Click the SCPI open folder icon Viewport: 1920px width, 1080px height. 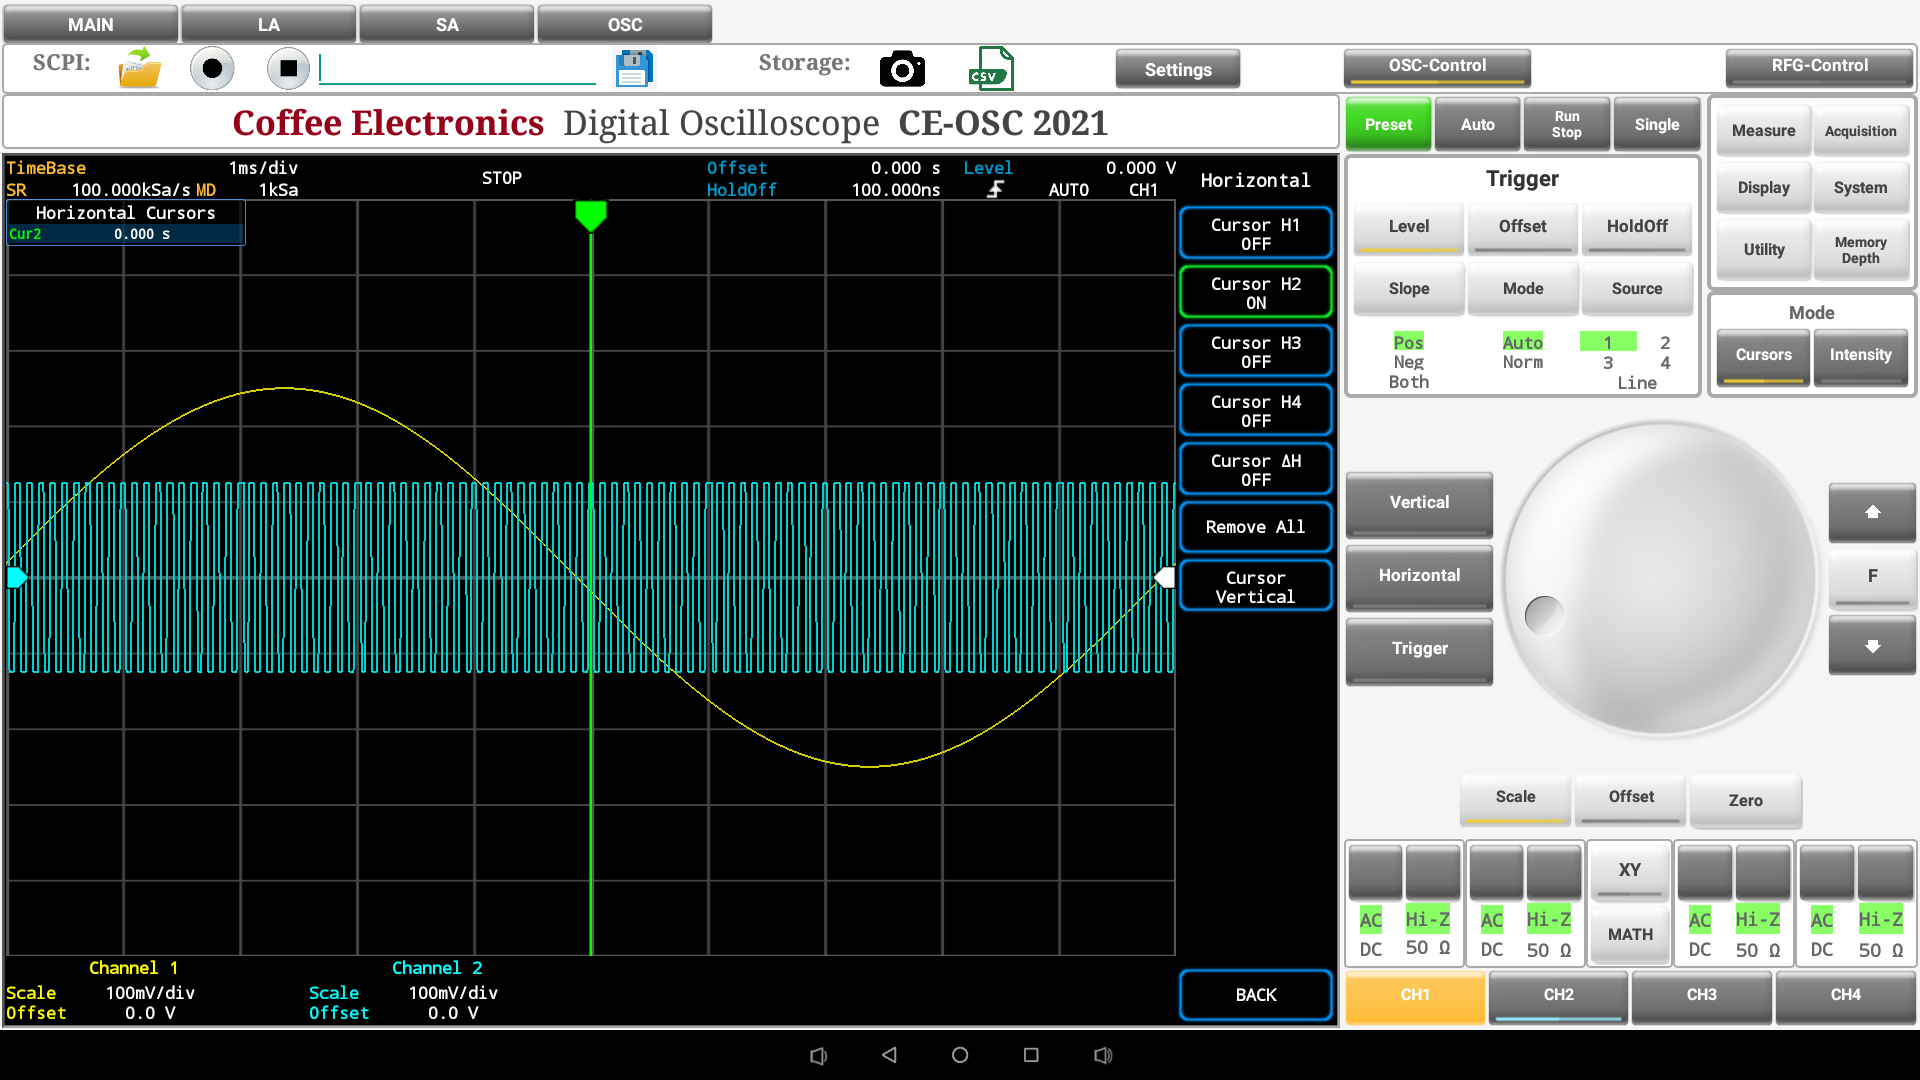click(x=139, y=68)
